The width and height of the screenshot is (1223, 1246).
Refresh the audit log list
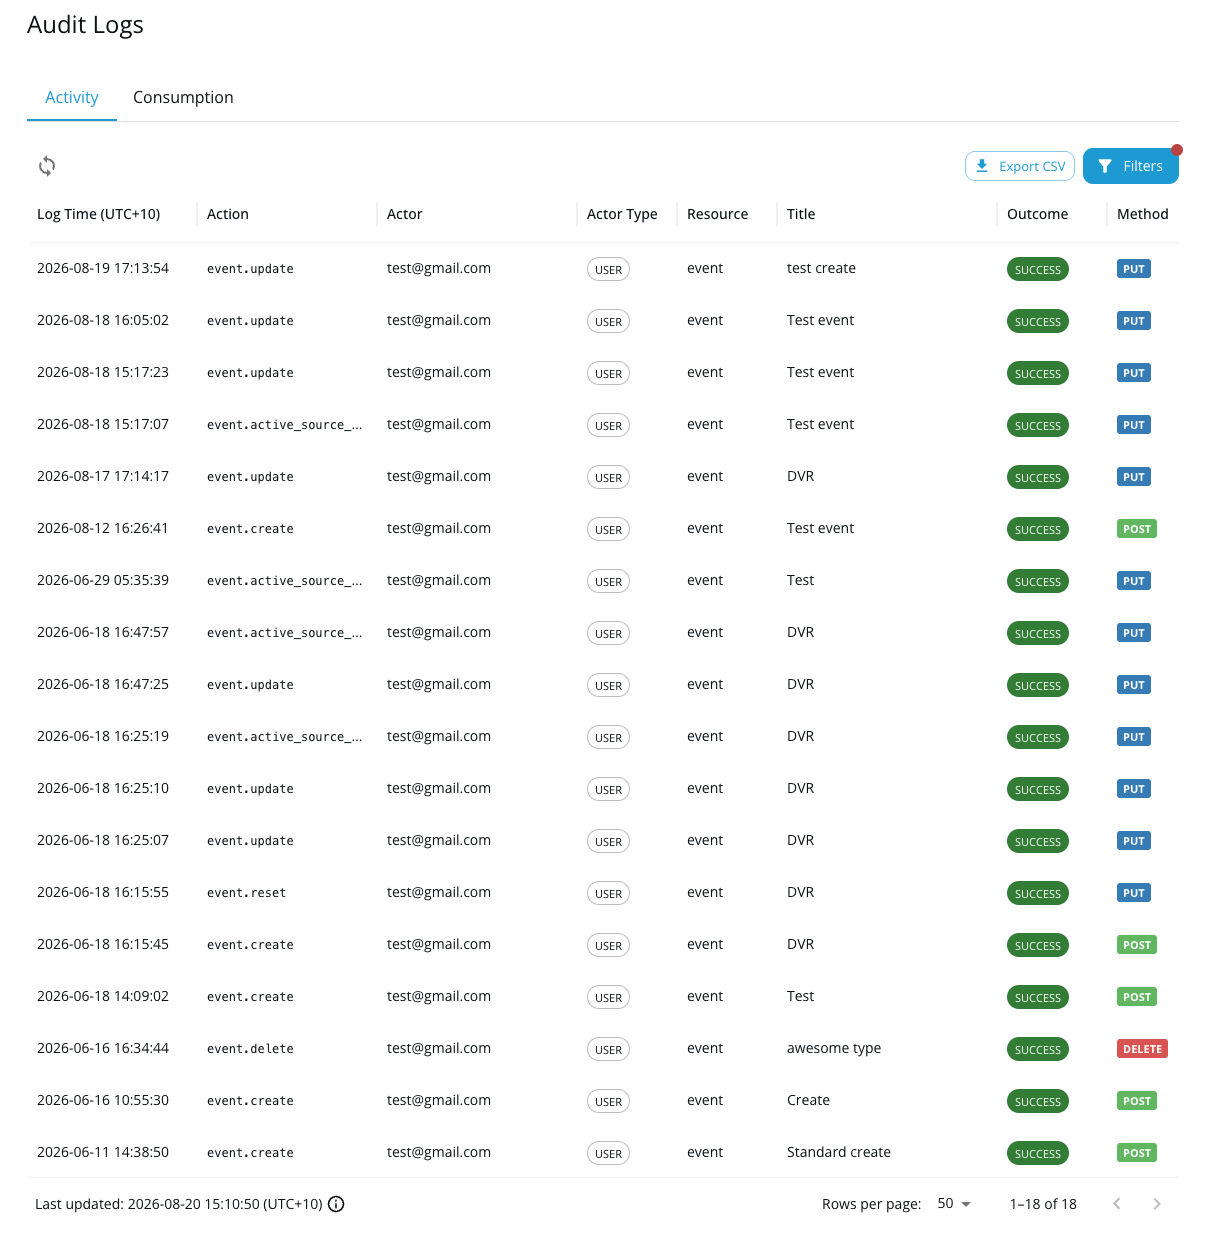(47, 166)
